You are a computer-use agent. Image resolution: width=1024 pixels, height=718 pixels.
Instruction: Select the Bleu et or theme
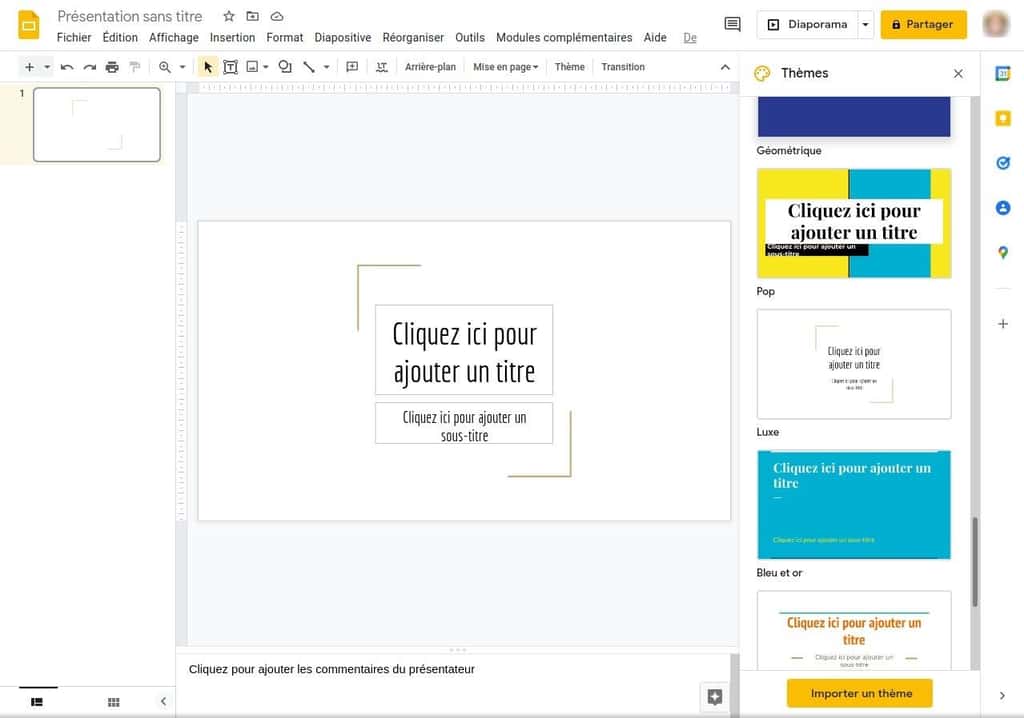[853, 504]
